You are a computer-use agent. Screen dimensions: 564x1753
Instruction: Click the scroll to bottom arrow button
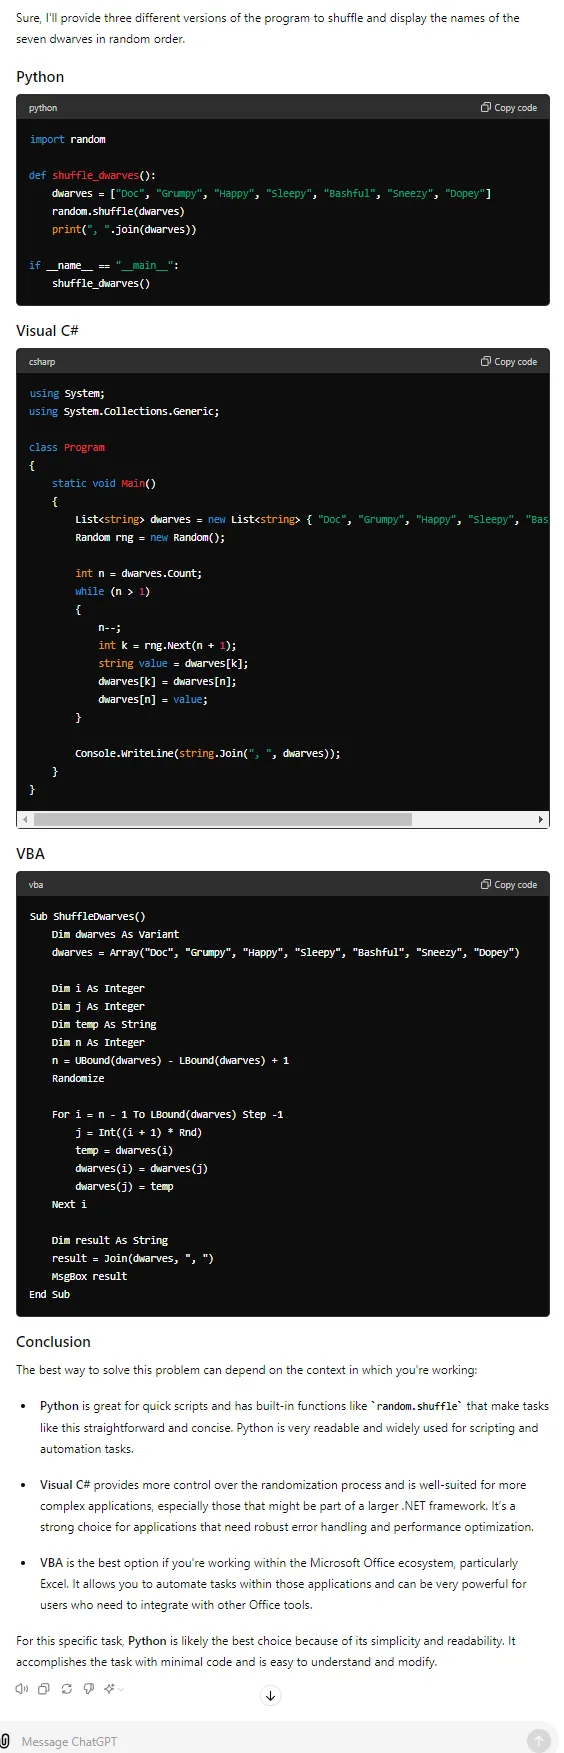[x=270, y=1696]
